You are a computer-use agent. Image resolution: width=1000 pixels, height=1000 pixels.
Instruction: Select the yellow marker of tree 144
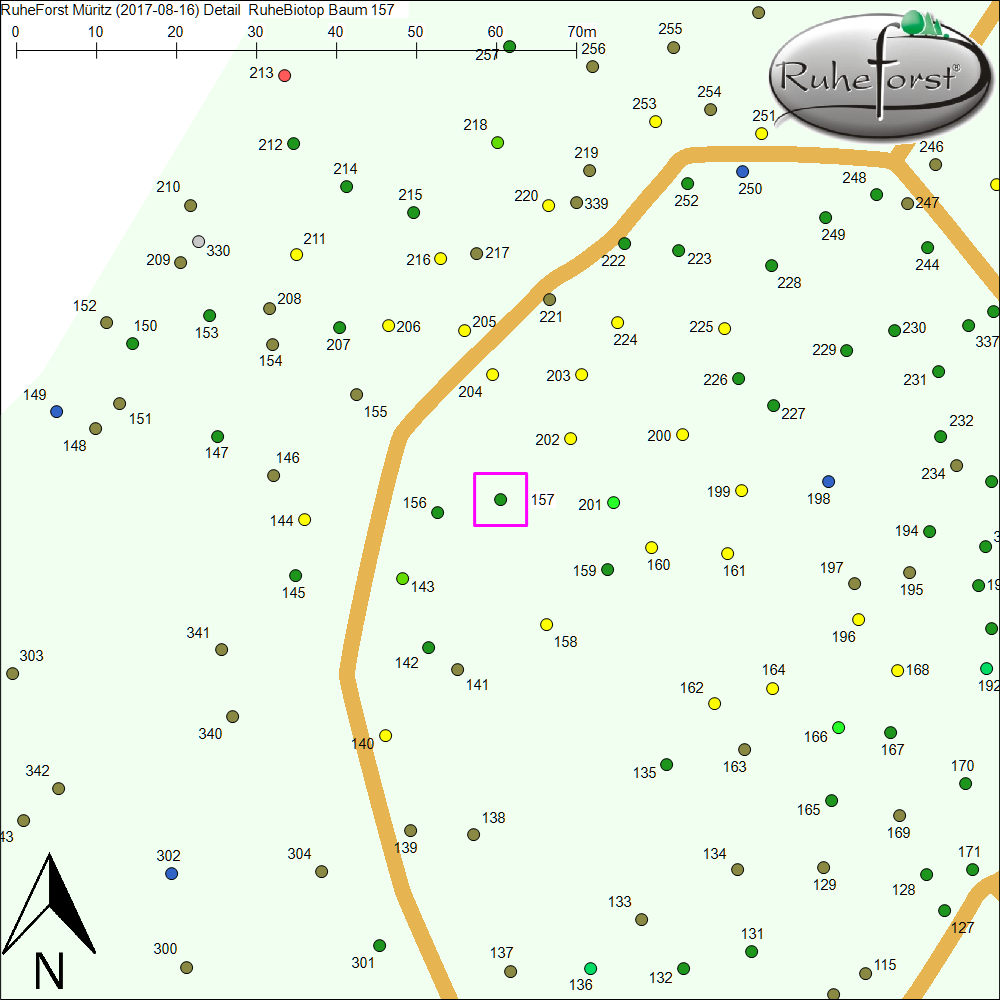click(x=305, y=519)
